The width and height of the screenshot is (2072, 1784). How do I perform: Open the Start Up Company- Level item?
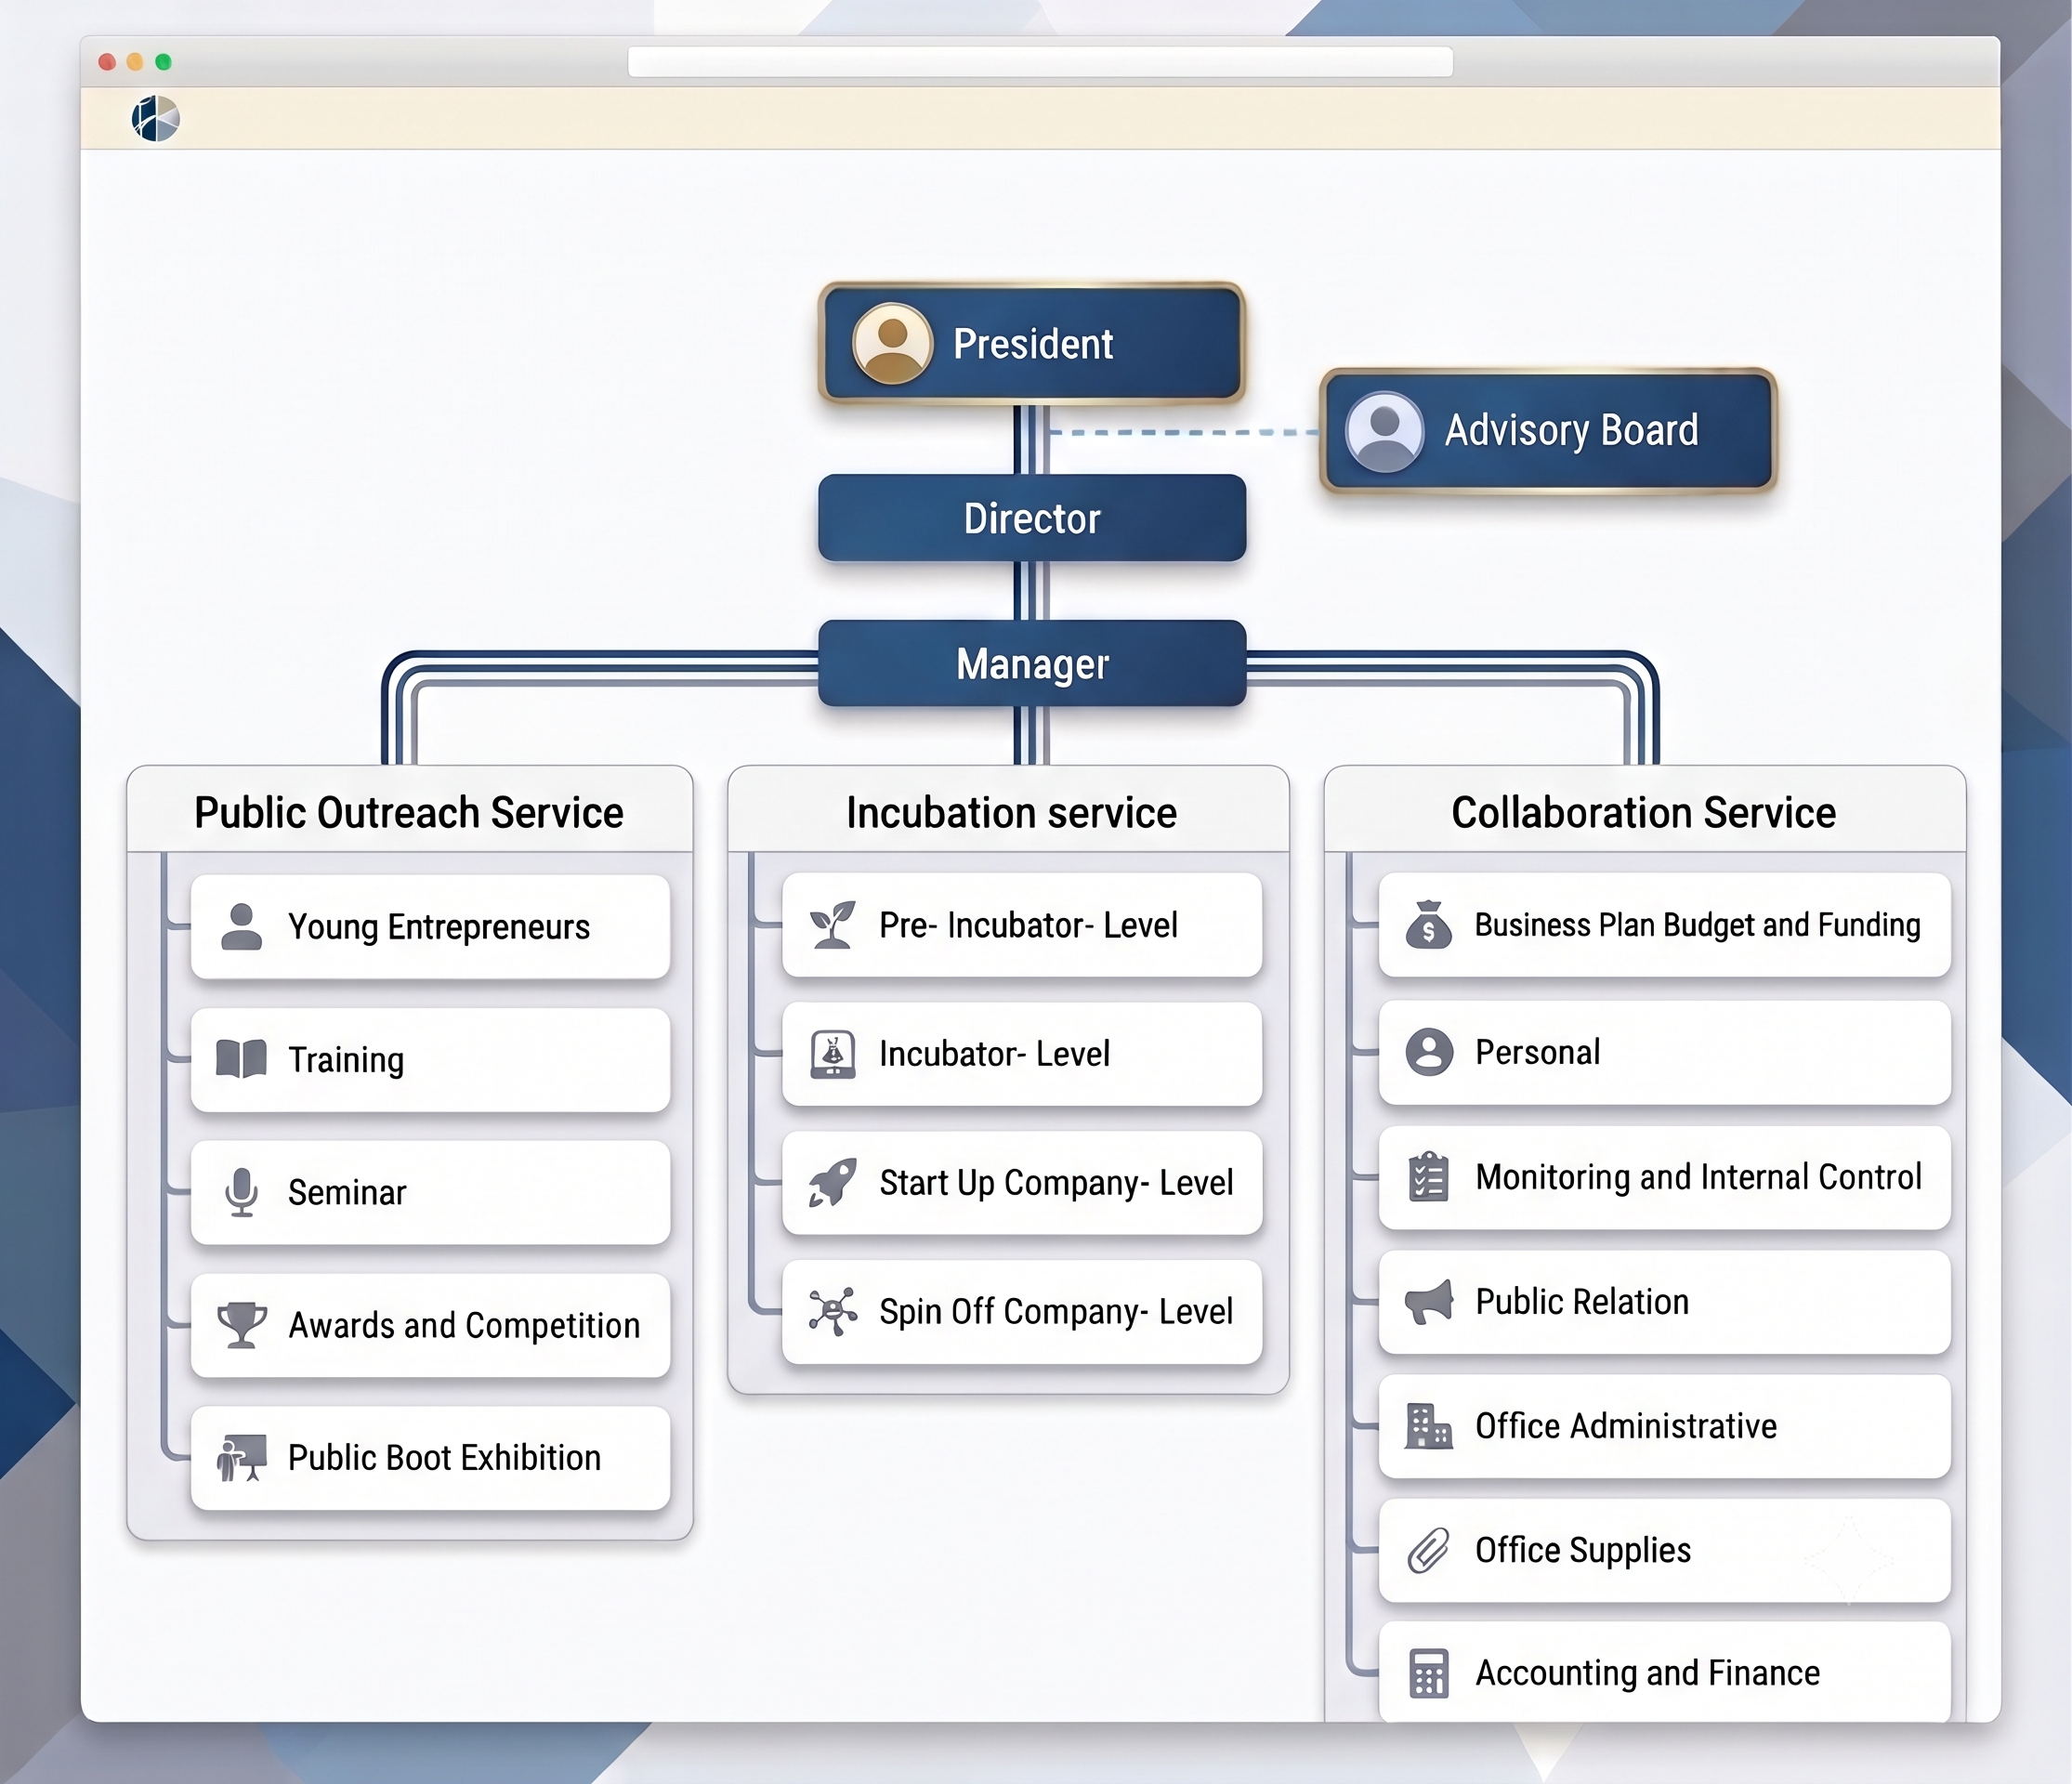1022,1183
